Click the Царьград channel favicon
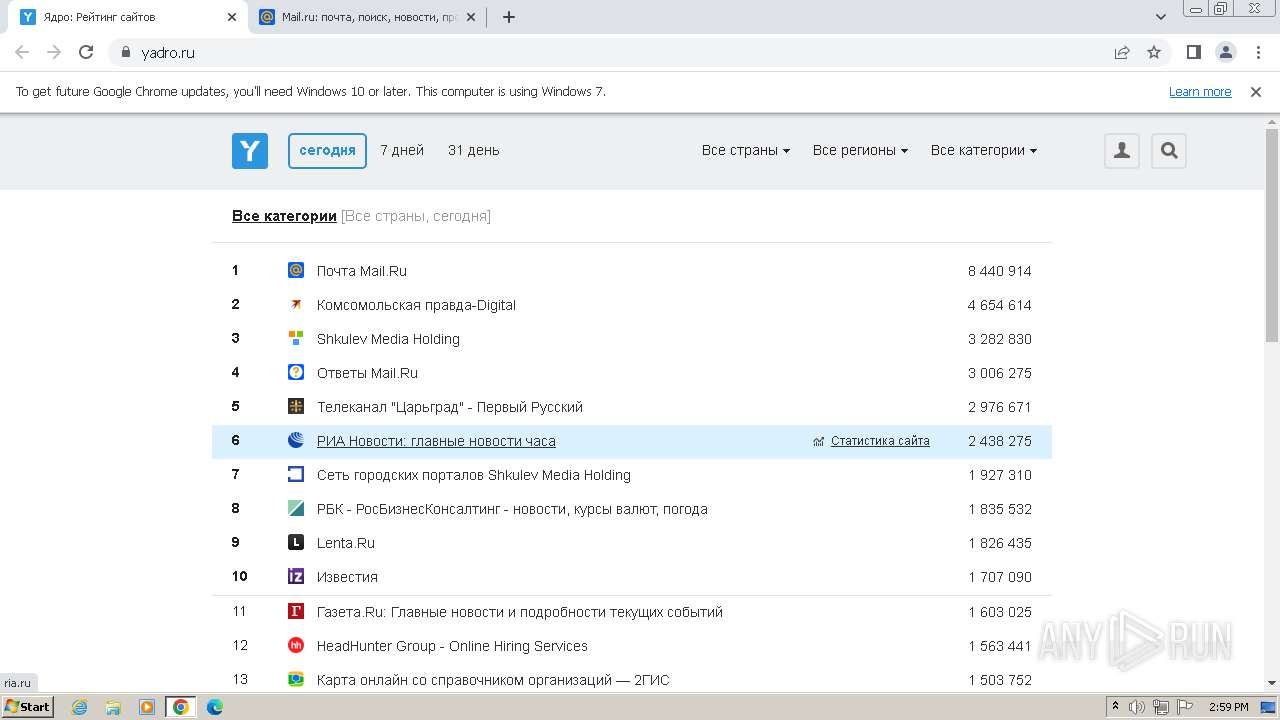 pyautogui.click(x=296, y=406)
